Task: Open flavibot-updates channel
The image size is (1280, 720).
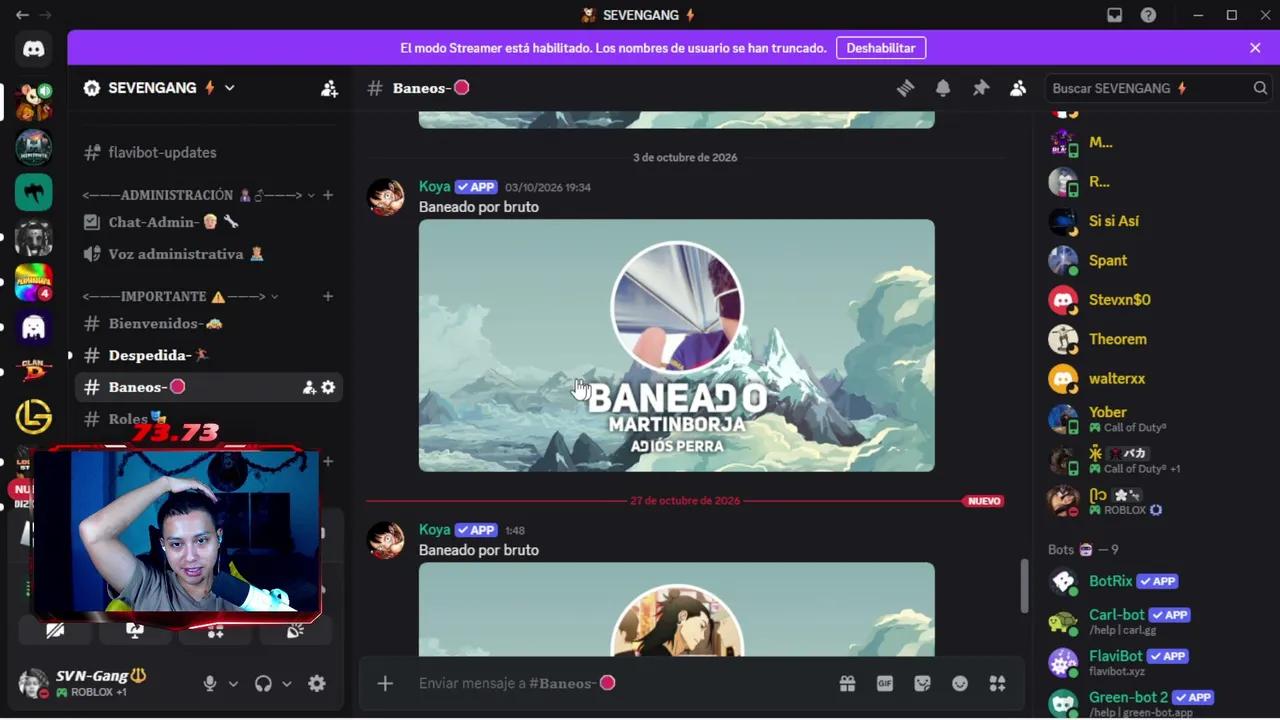Action: (208, 153)
